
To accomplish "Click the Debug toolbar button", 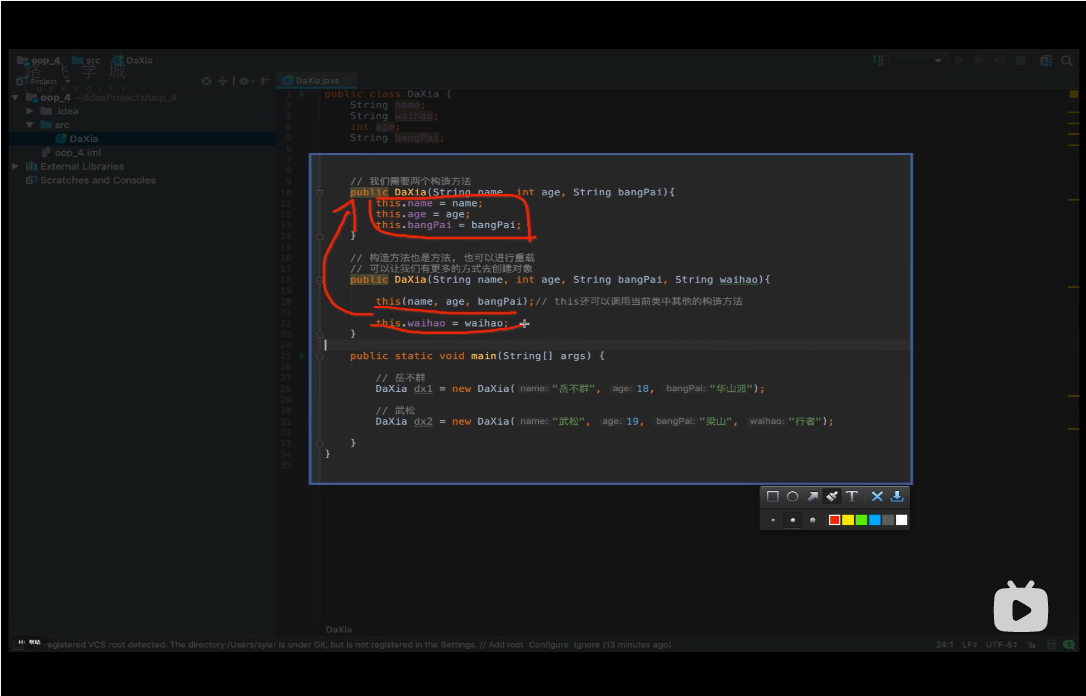I will click(x=979, y=61).
